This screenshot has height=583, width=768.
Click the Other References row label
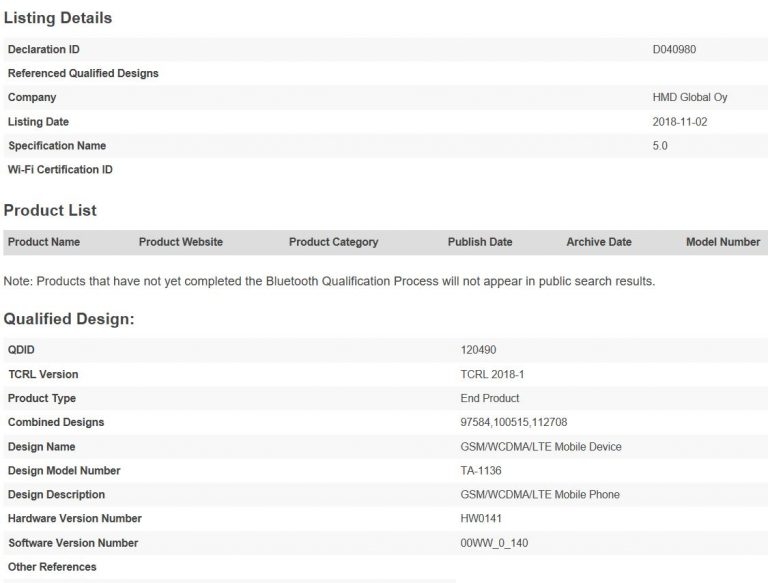(x=52, y=567)
